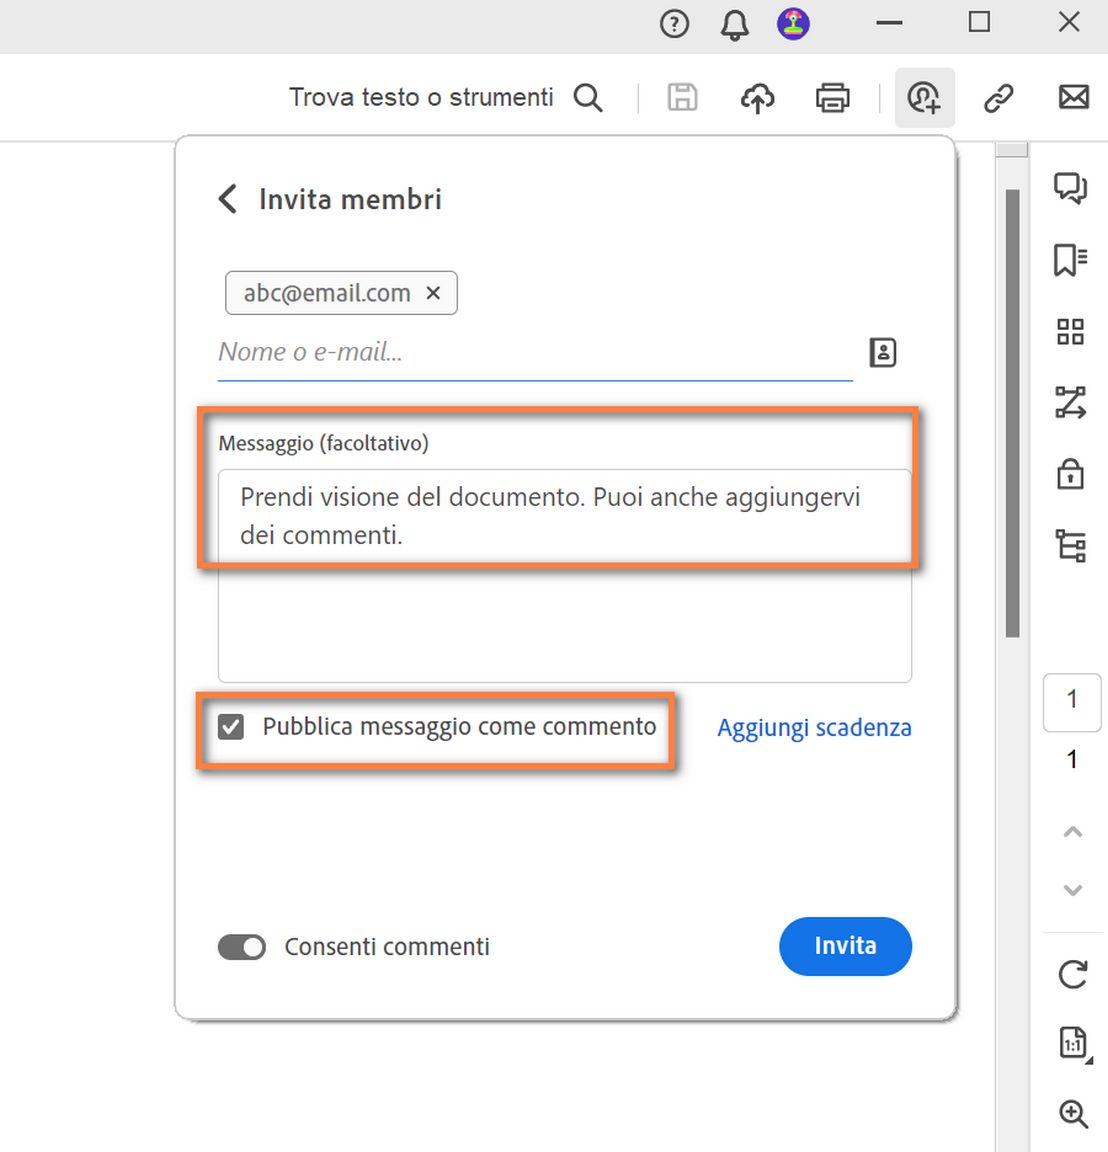Remove abc@email.com from the recipients

coord(433,293)
